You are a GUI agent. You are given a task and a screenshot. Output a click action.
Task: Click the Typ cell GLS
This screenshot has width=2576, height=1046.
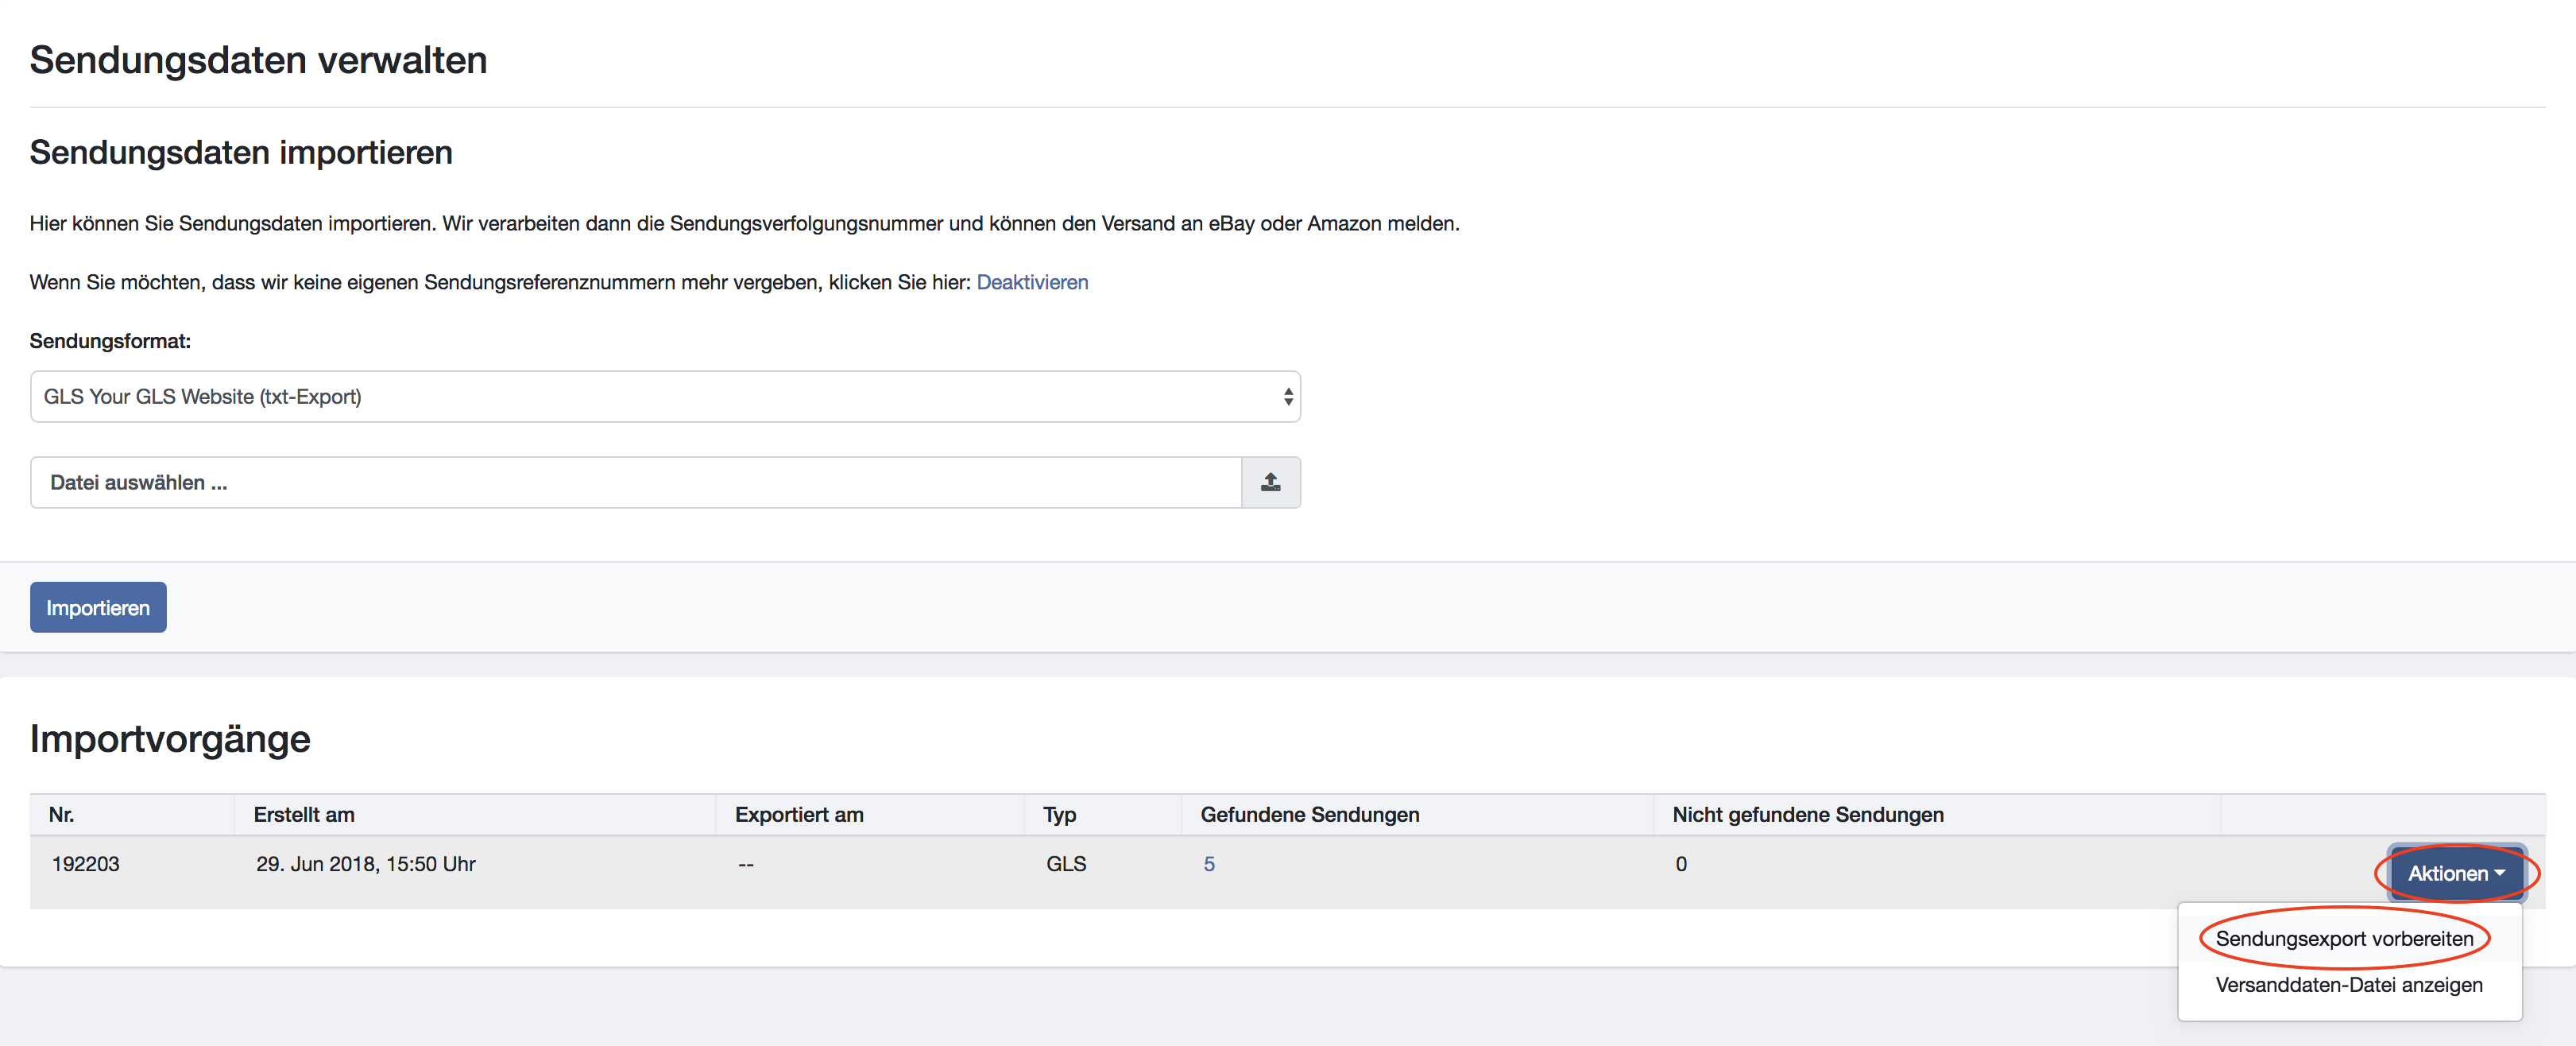1066,864
